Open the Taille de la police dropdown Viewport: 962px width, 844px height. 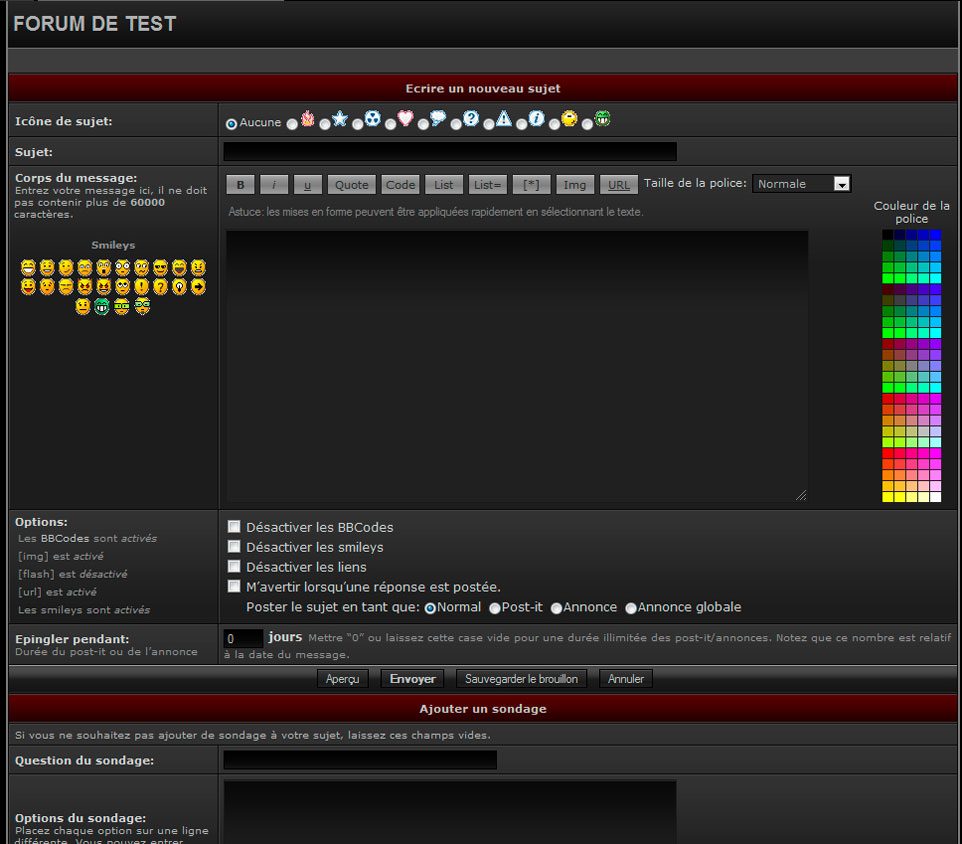[801, 184]
